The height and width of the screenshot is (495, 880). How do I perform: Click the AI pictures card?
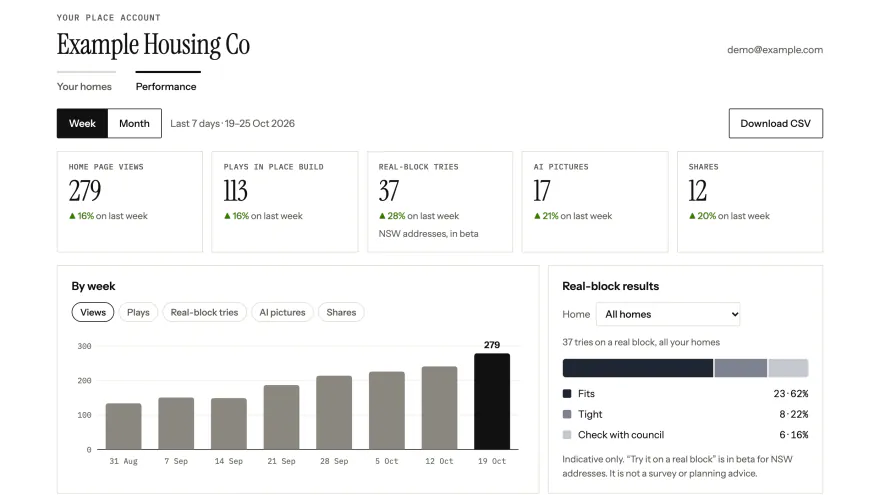[x=595, y=201]
